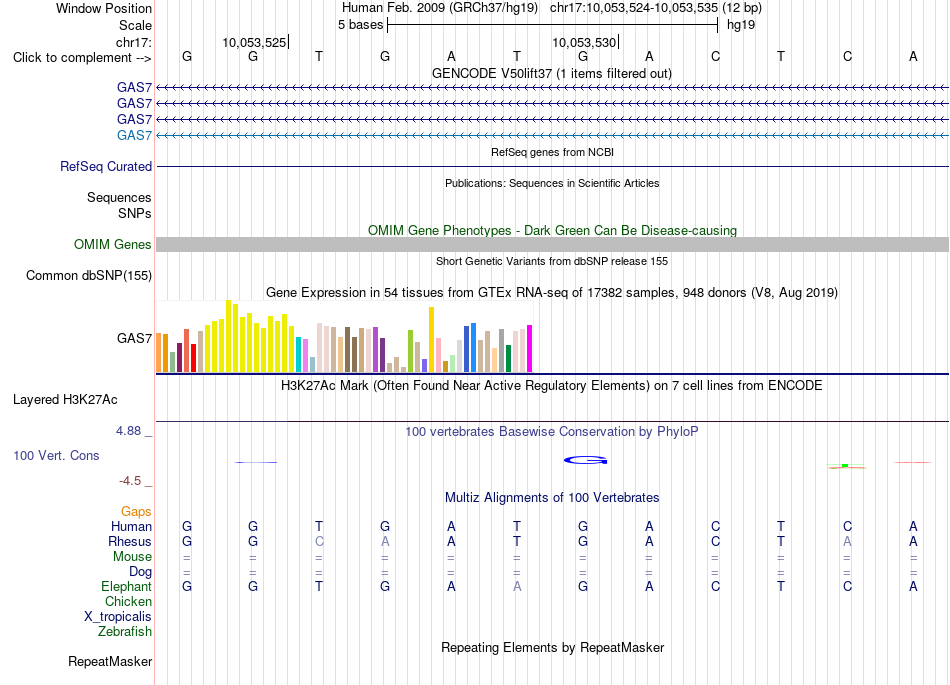Click 'chr17:10,053,524-10,053,535 (12 bp)' position text
This screenshot has width=950, height=685.
(656, 8)
